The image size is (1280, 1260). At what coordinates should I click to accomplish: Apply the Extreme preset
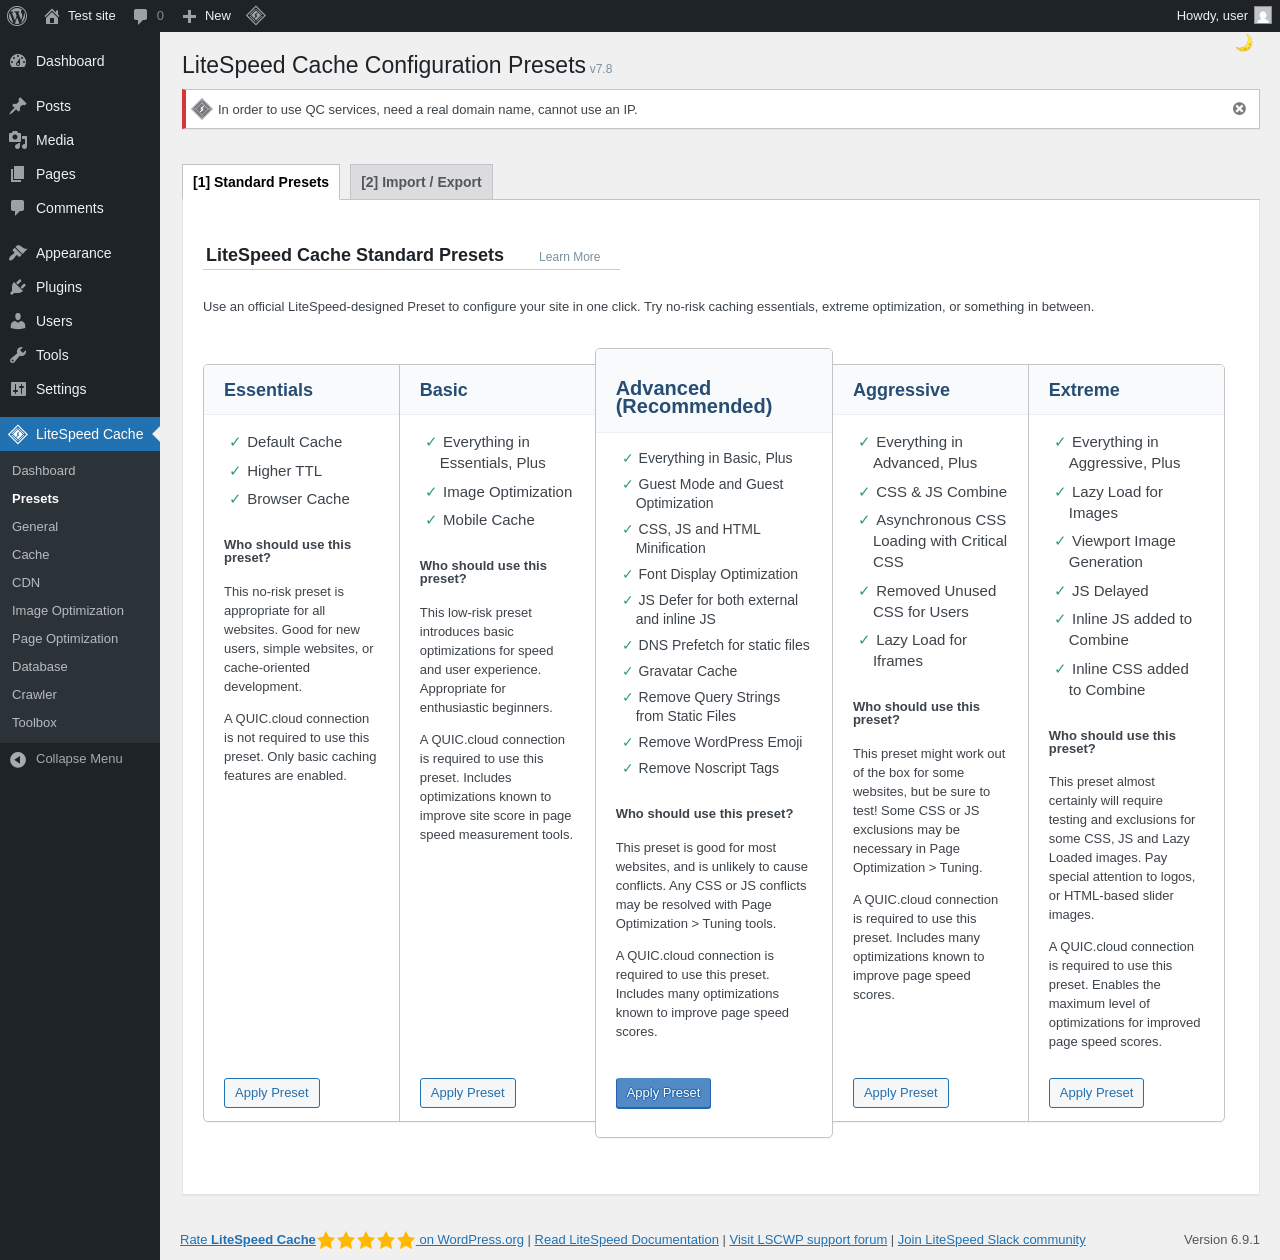tap(1096, 1093)
